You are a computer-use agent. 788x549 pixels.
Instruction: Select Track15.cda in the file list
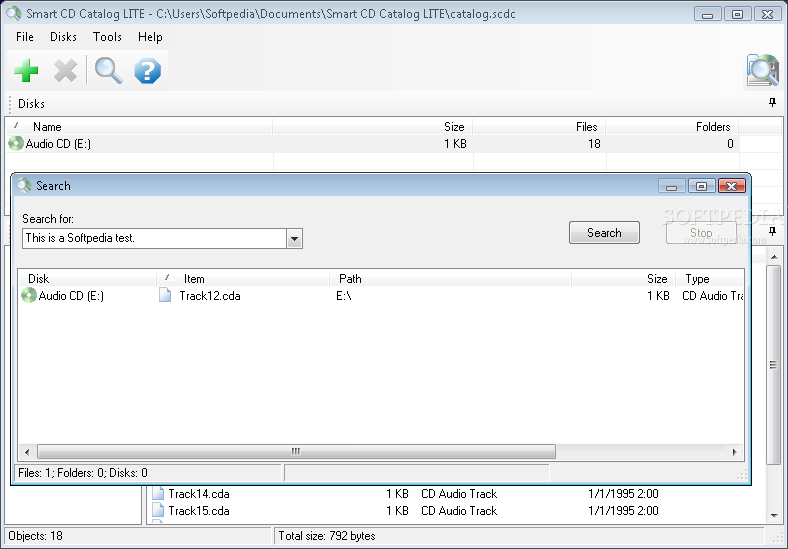pyautogui.click(x=199, y=511)
